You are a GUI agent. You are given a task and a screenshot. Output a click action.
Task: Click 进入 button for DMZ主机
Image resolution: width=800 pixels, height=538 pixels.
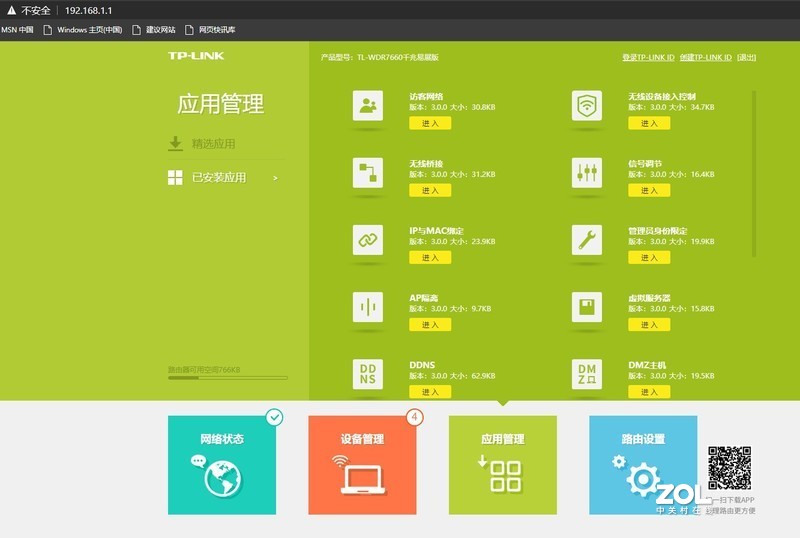click(x=649, y=392)
